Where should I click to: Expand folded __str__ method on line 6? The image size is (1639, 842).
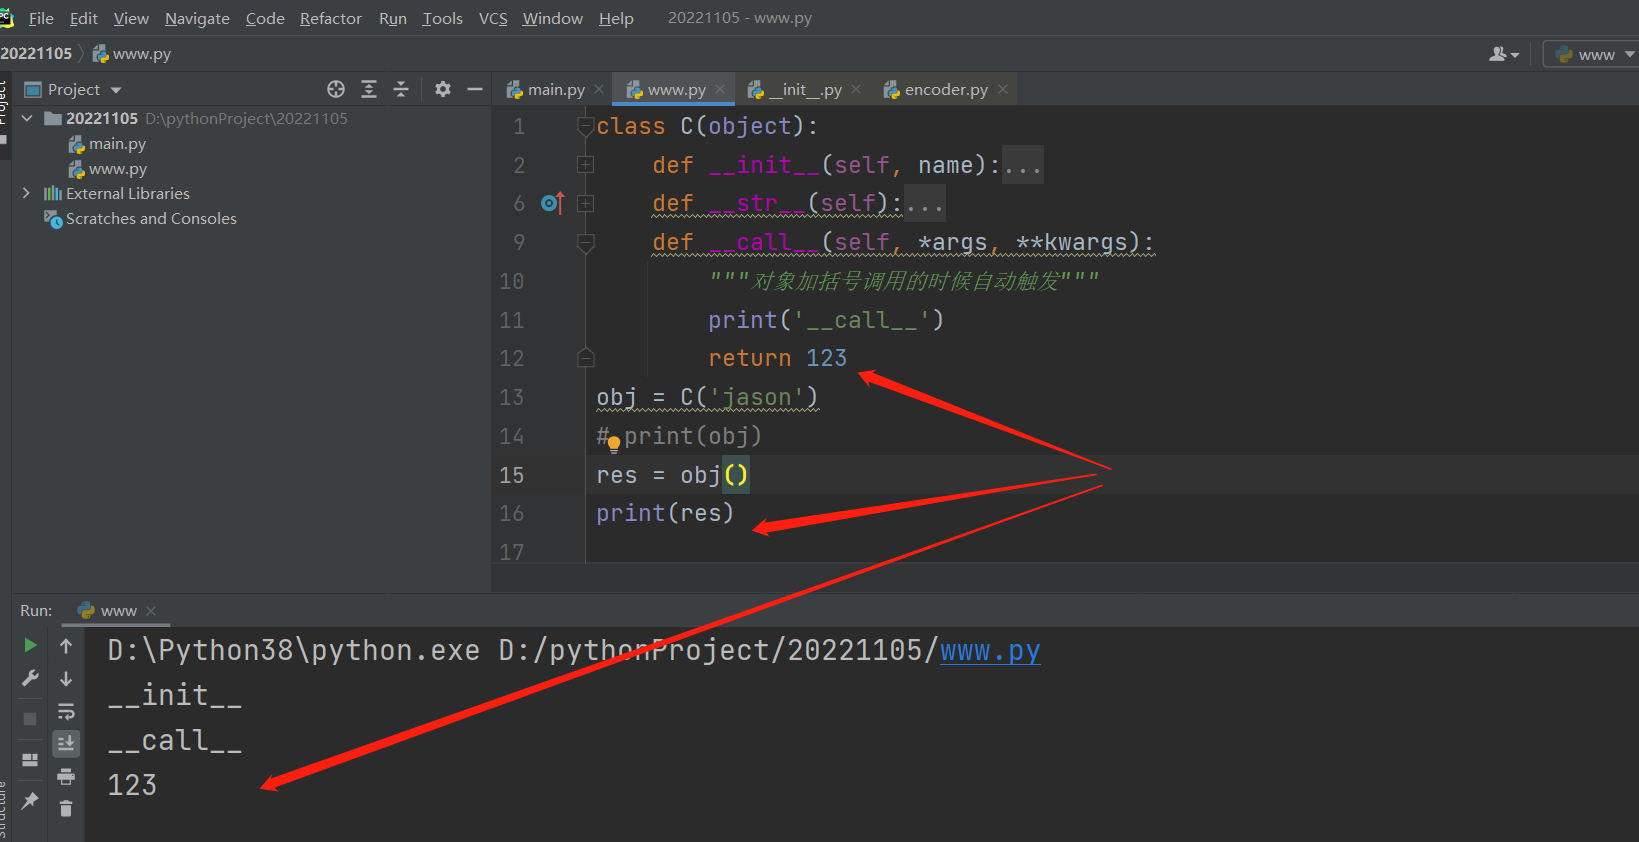tap(586, 203)
